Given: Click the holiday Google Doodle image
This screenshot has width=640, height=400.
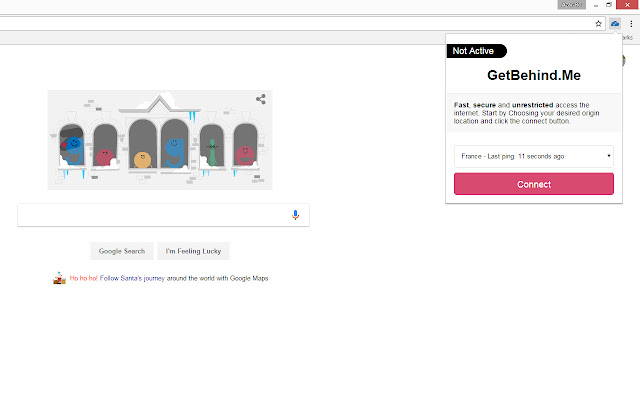Looking at the screenshot, I should coord(159,140).
